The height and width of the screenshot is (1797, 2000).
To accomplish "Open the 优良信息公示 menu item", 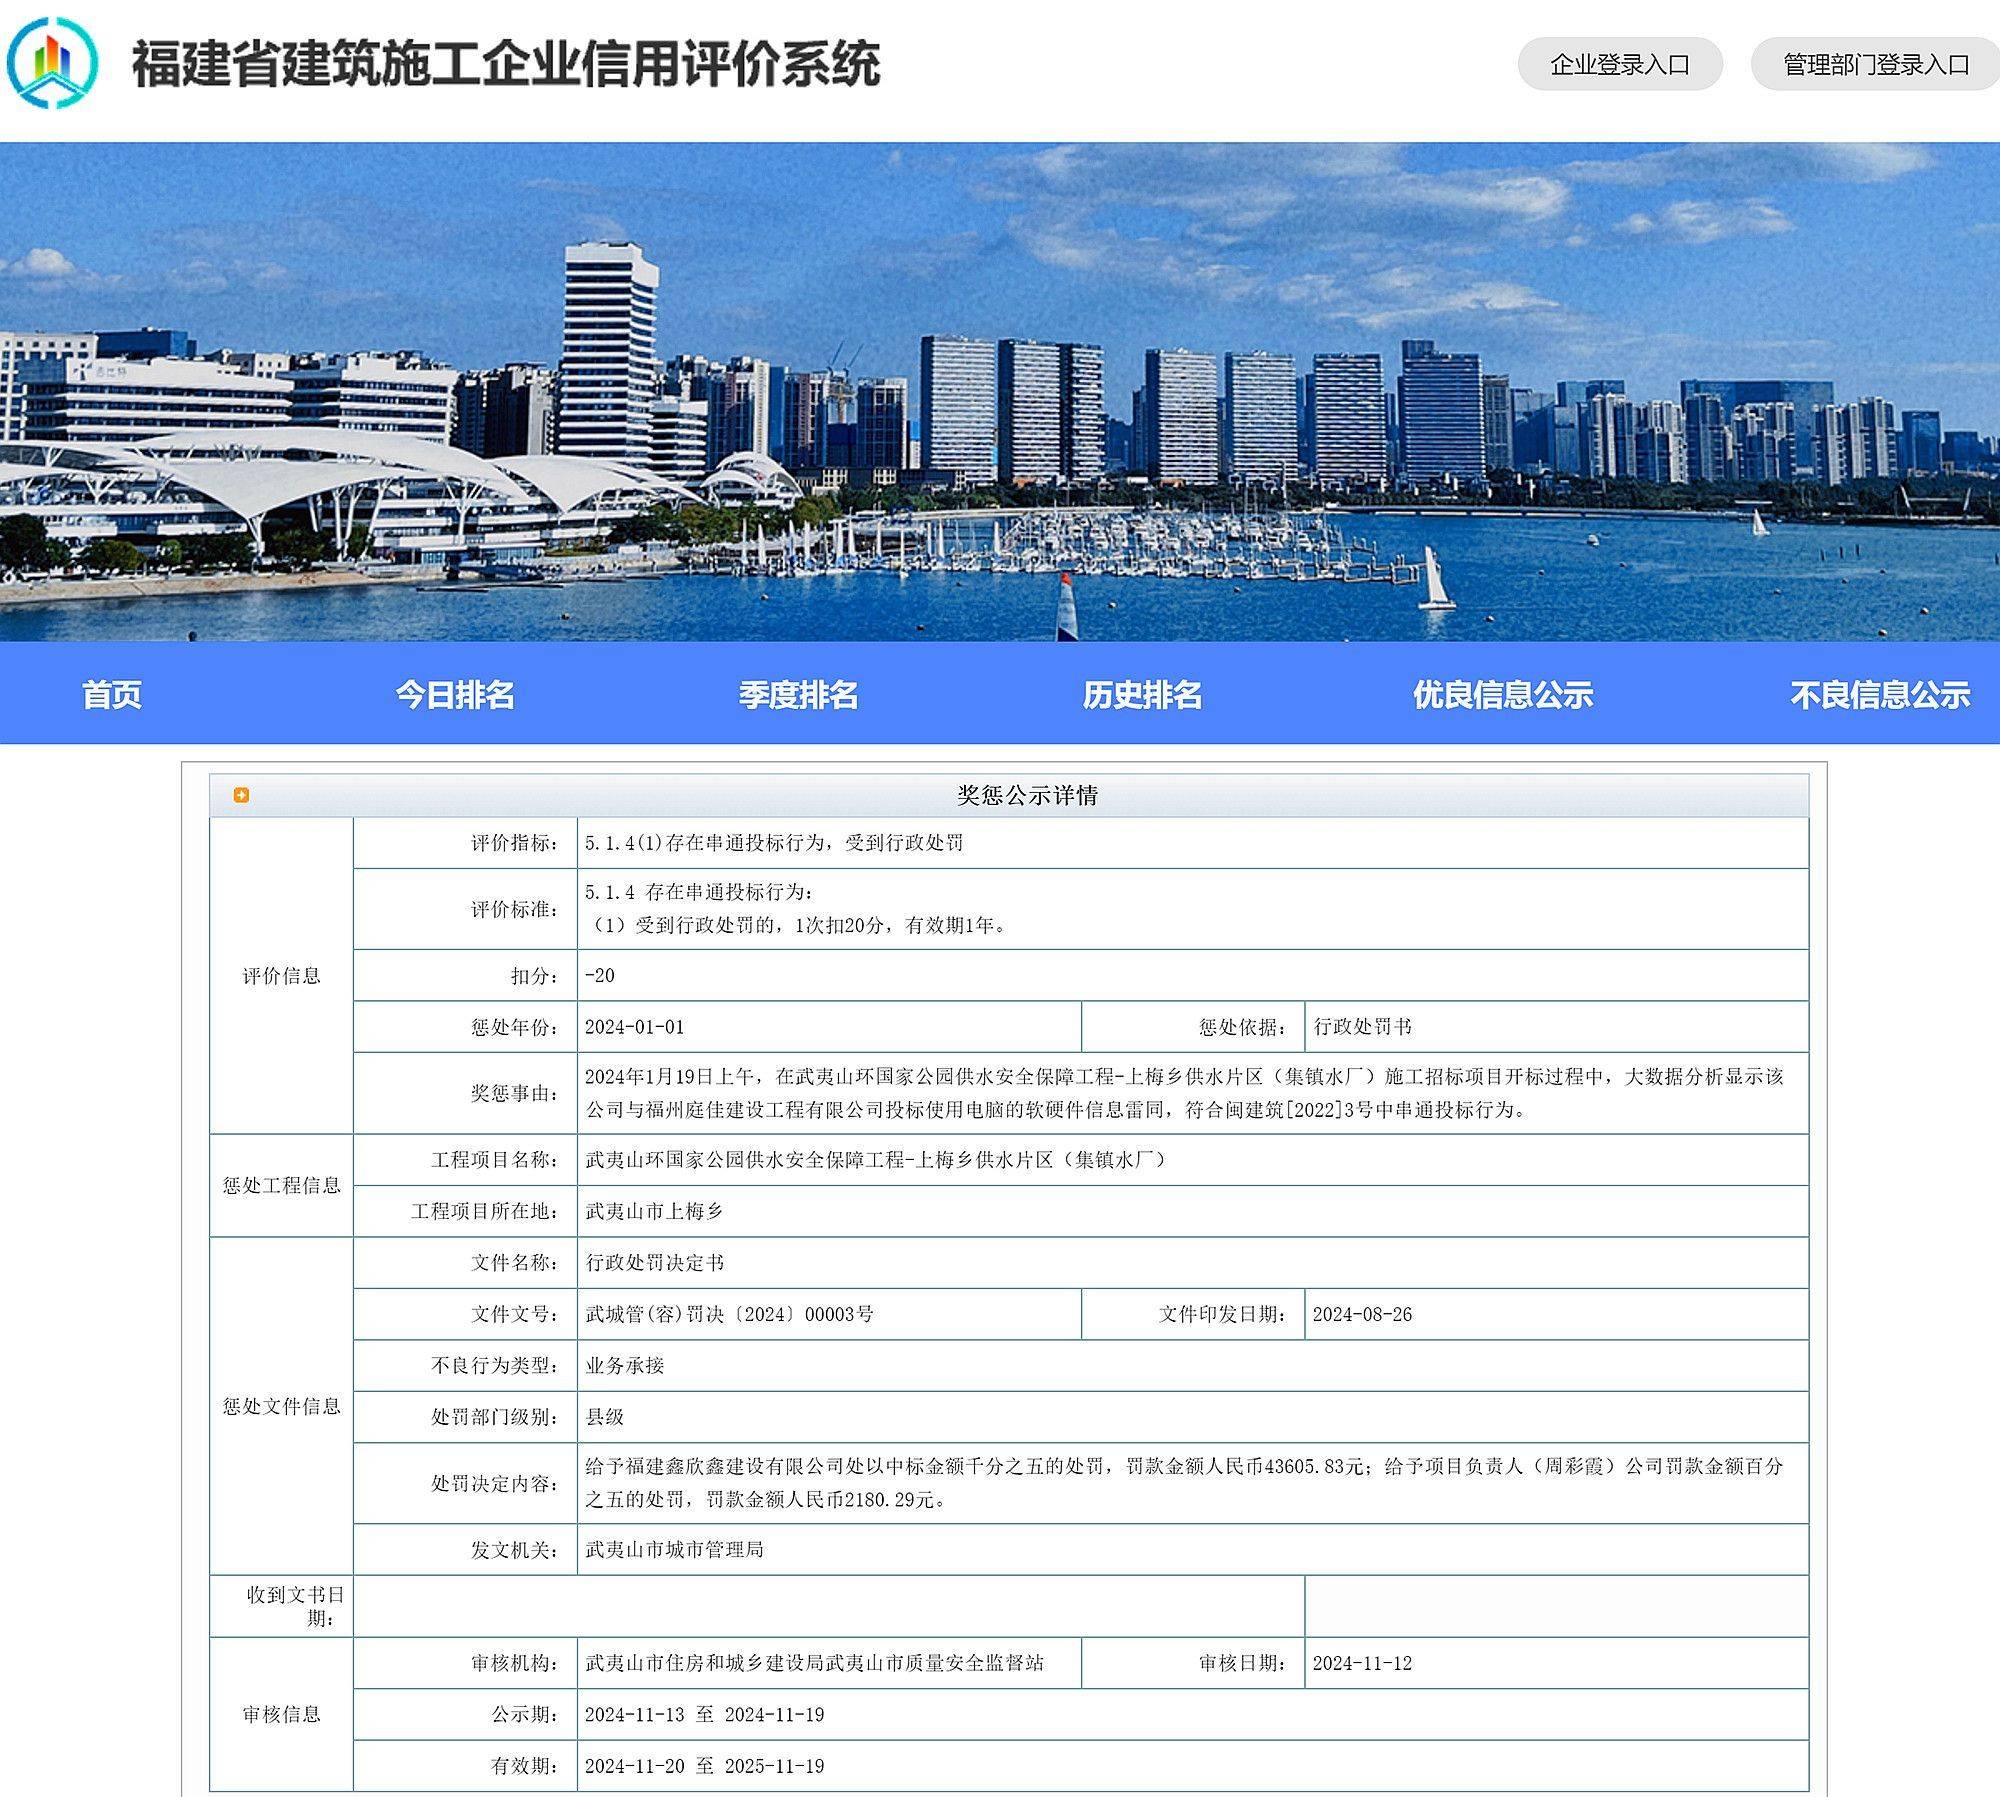I will point(1503,694).
